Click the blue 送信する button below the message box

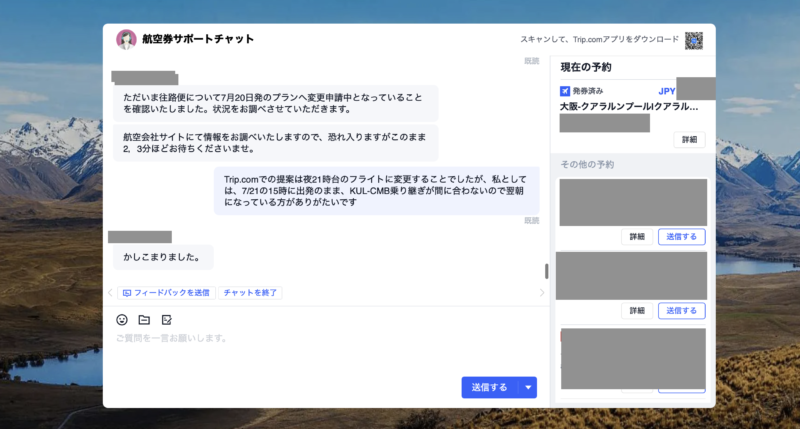click(x=489, y=388)
